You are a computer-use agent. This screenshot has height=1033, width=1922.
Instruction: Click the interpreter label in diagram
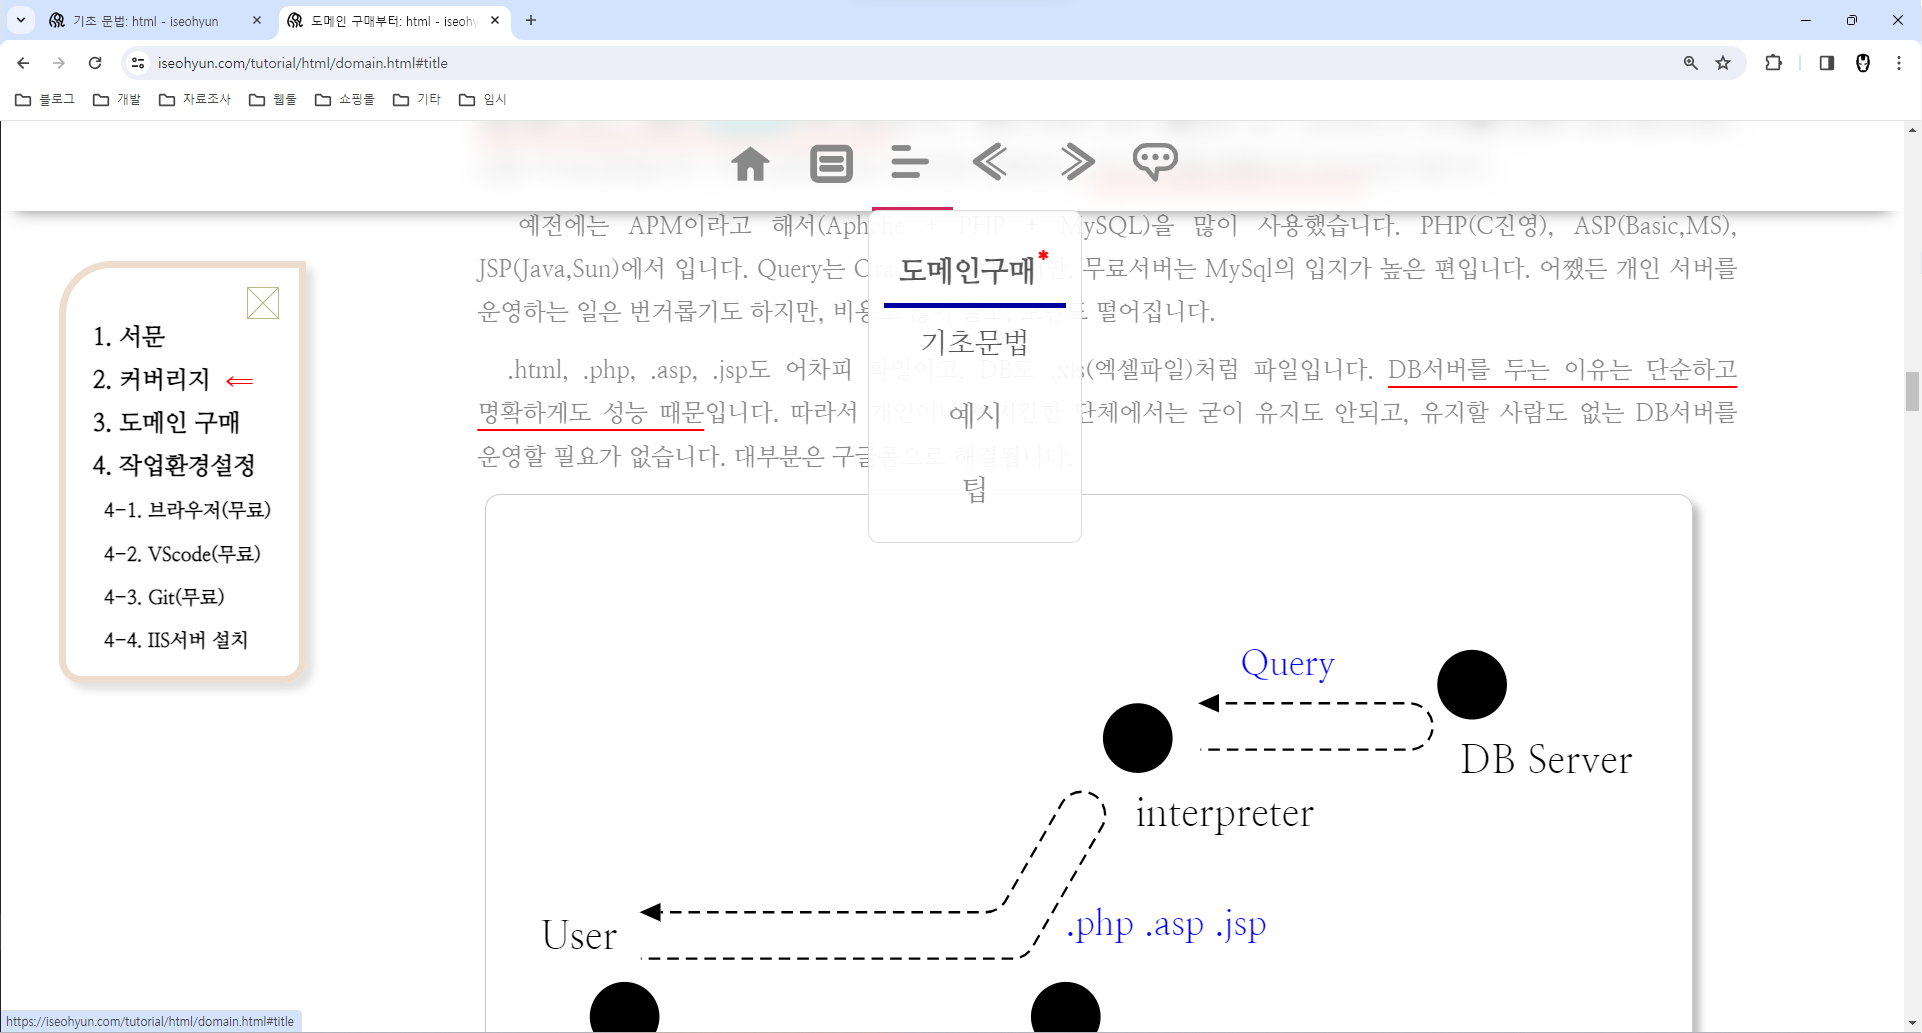1225,813
